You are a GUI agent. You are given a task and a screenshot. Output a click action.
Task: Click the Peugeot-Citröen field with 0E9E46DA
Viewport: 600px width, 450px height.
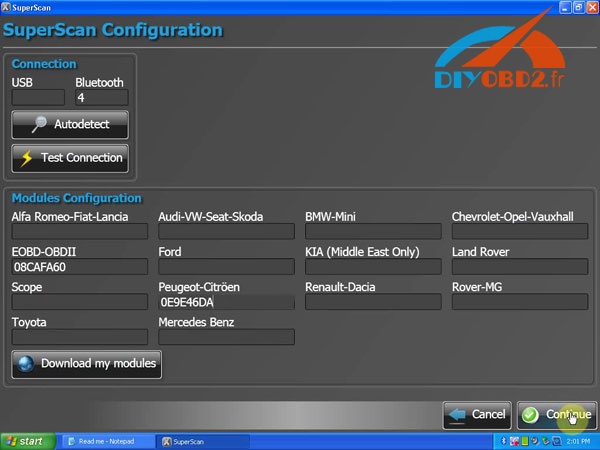pyautogui.click(x=227, y=302)
